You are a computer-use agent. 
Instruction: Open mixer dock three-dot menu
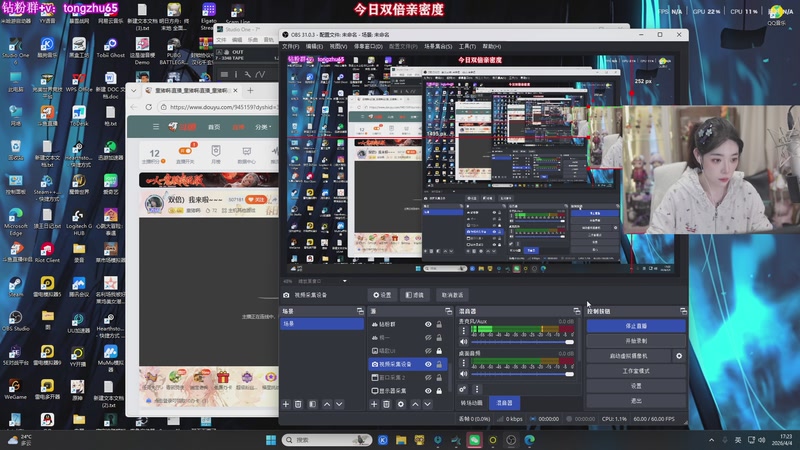[477, 389]
